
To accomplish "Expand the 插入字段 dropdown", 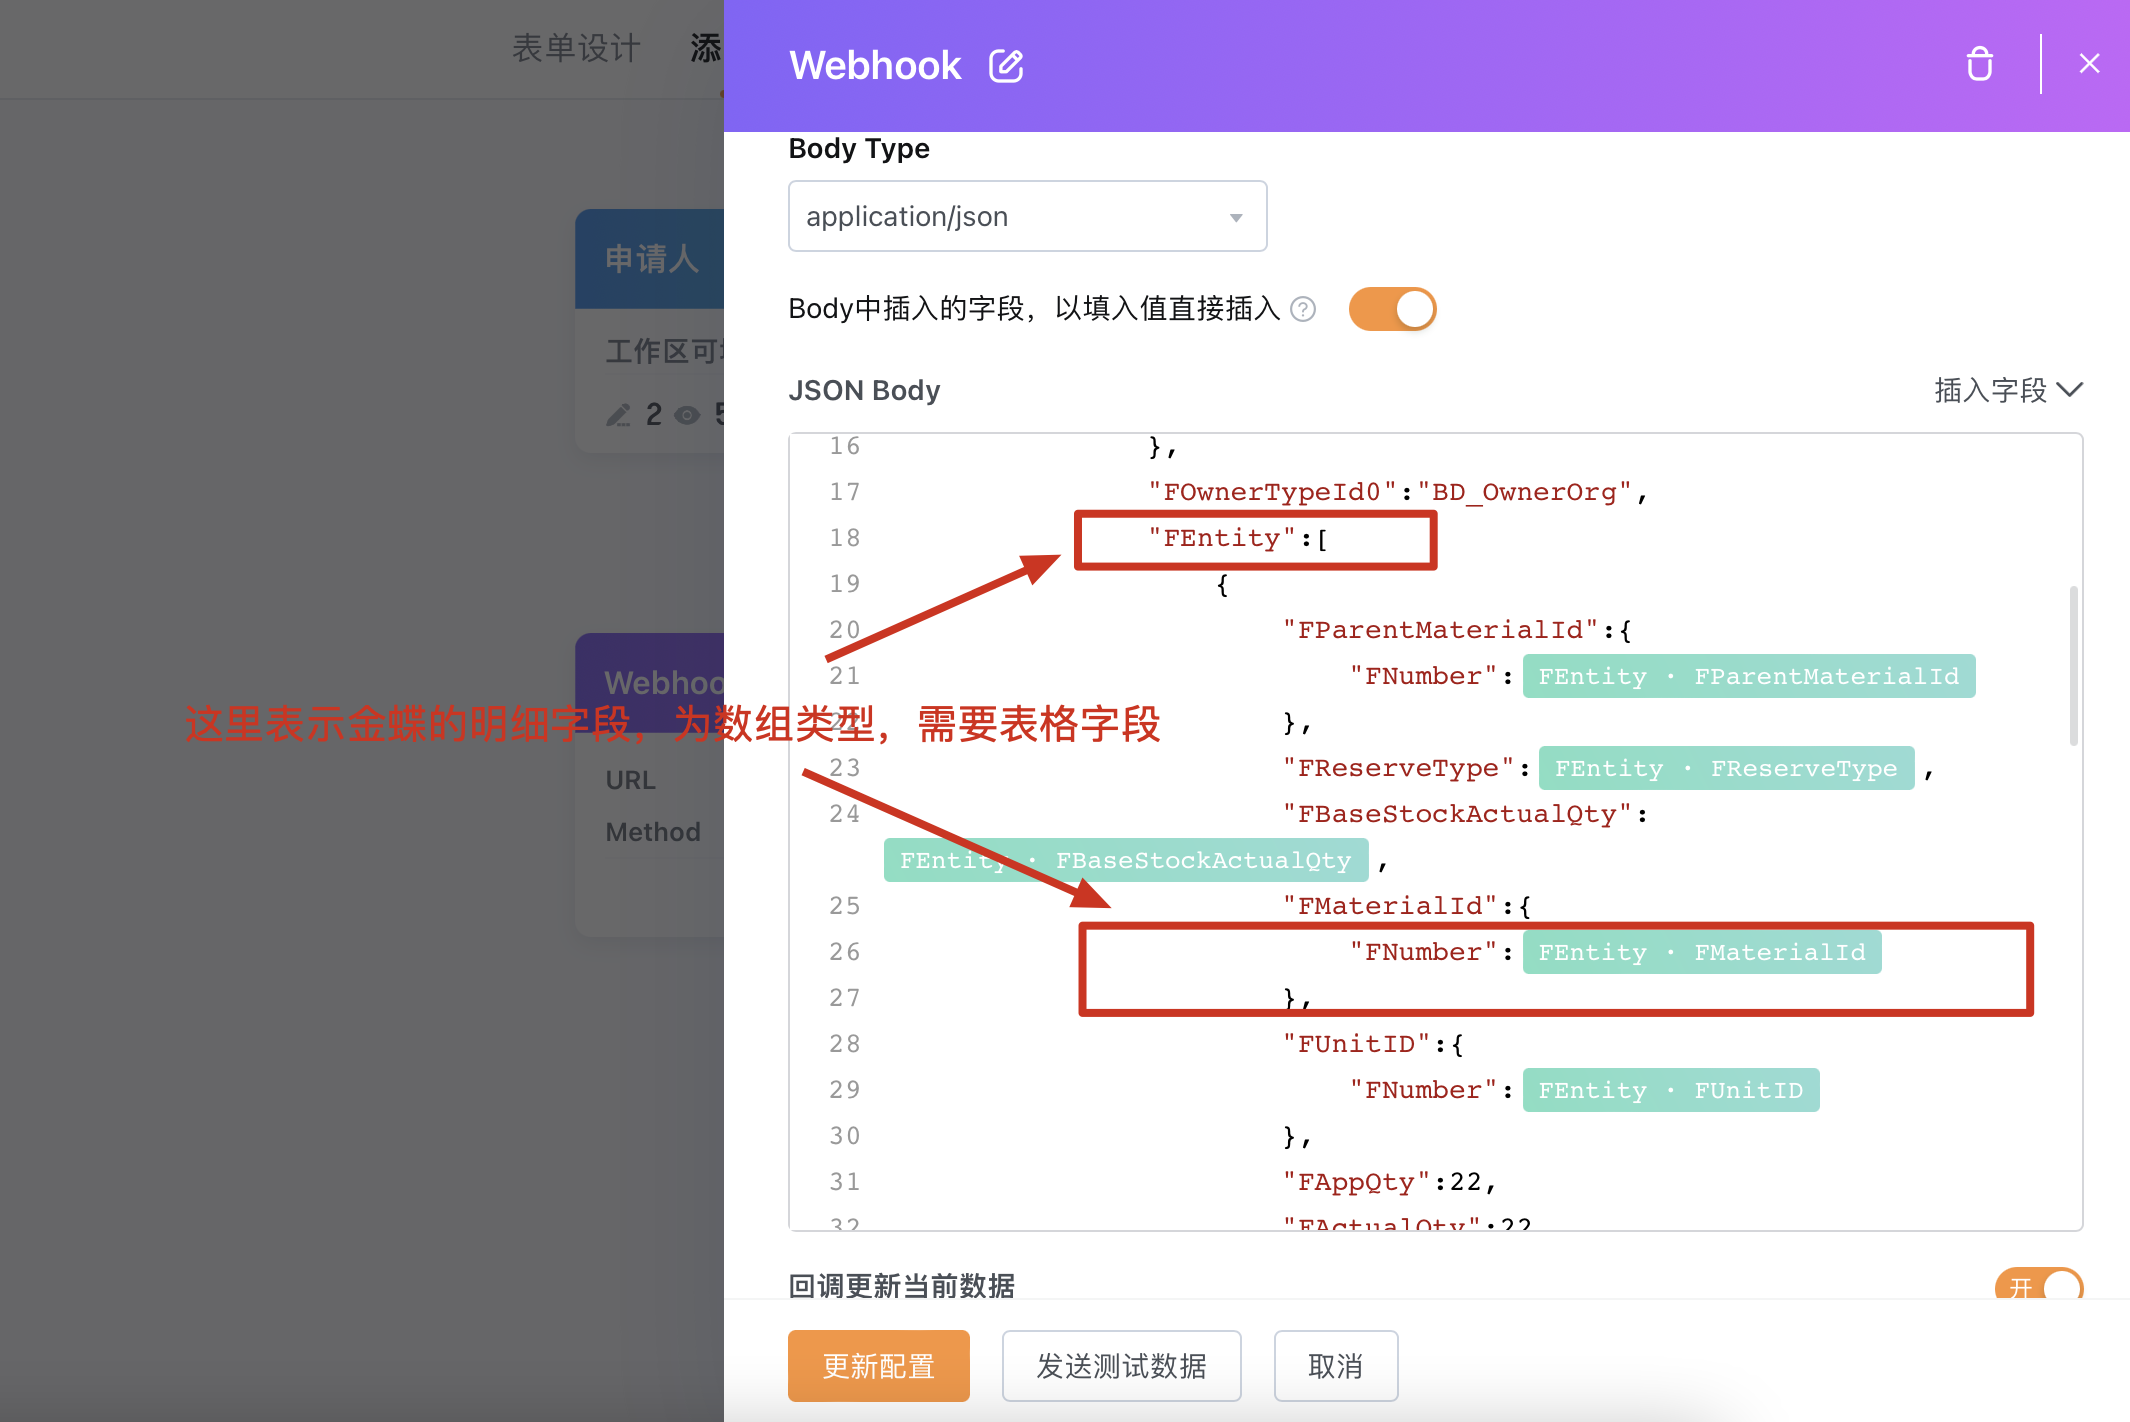I will point(2008,390).
